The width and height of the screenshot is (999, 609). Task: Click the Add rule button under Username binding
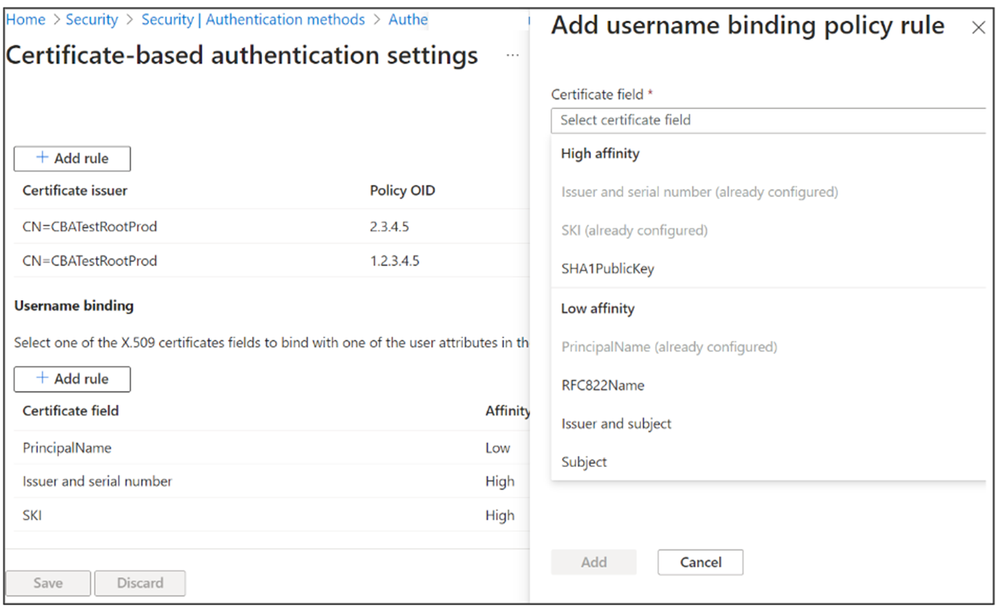(x=72, y=379)
